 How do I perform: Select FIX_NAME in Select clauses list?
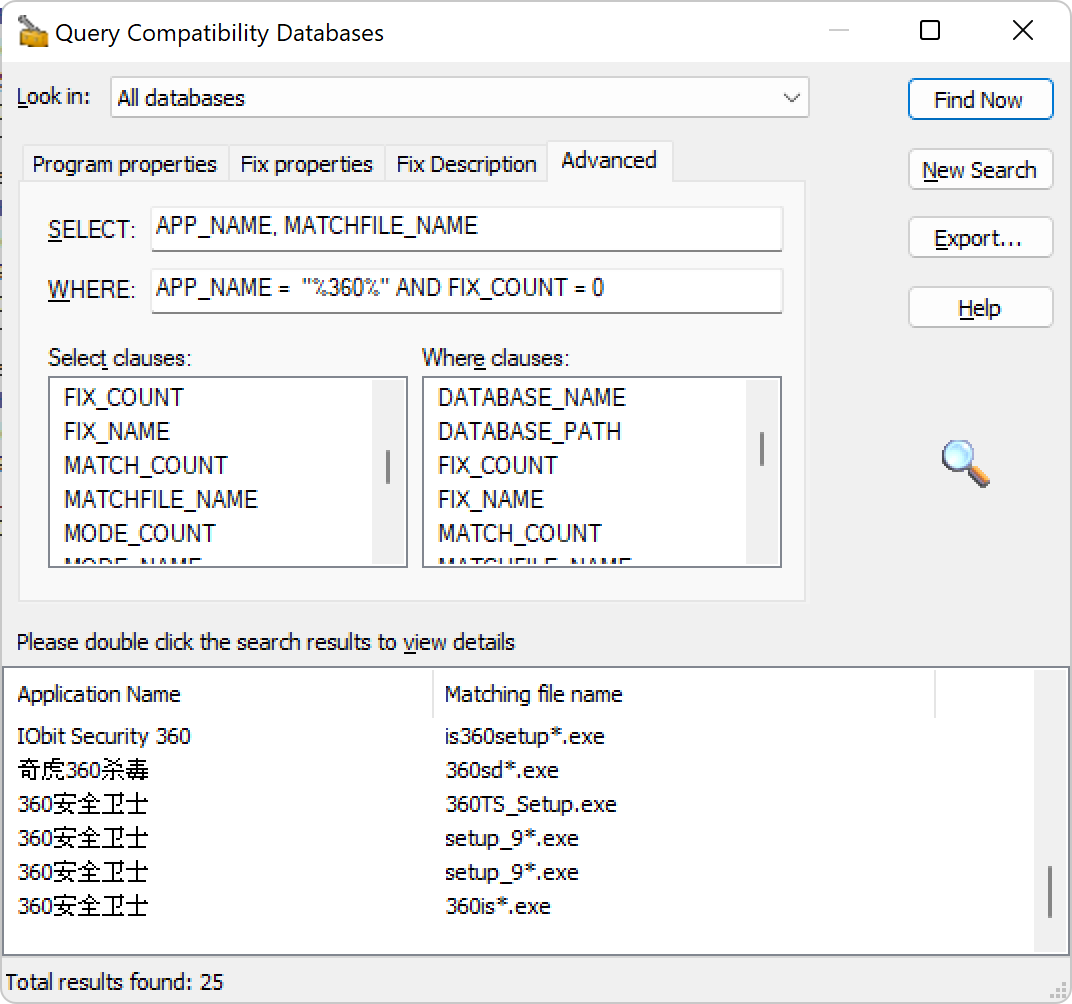(x=117, y=431)
